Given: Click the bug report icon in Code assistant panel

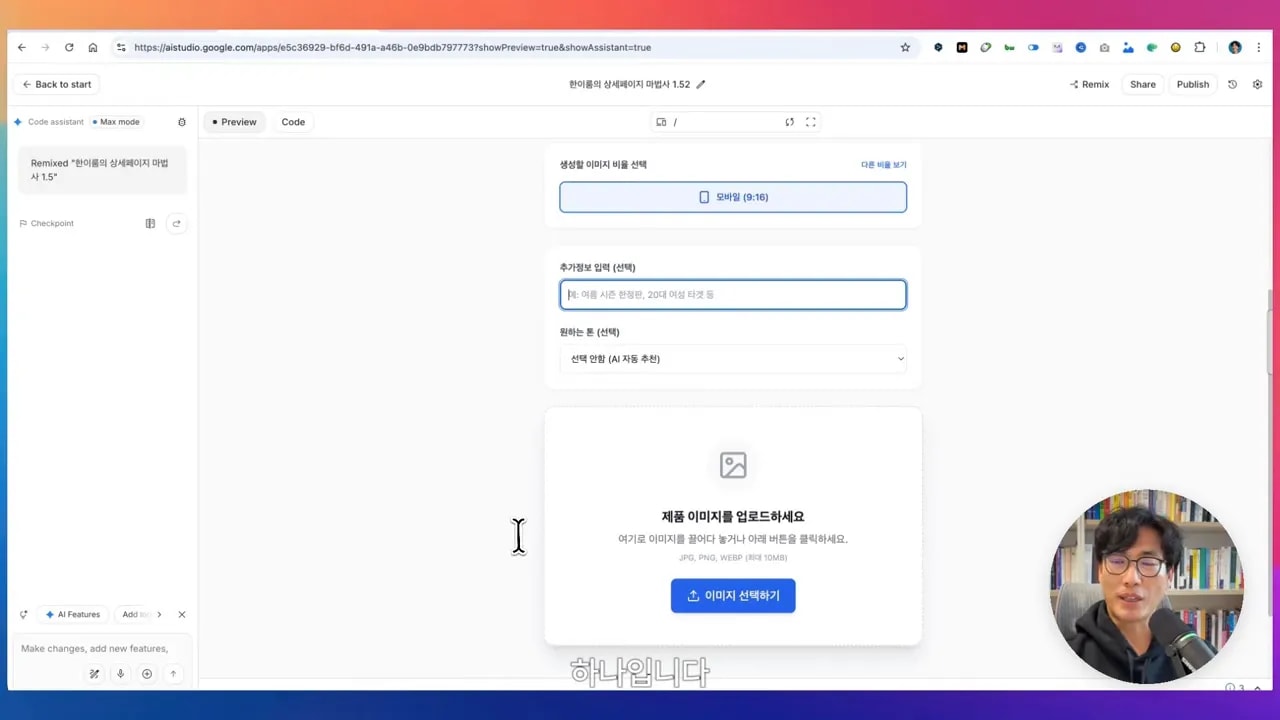Looking at the screenshot, I should [182, 121].
